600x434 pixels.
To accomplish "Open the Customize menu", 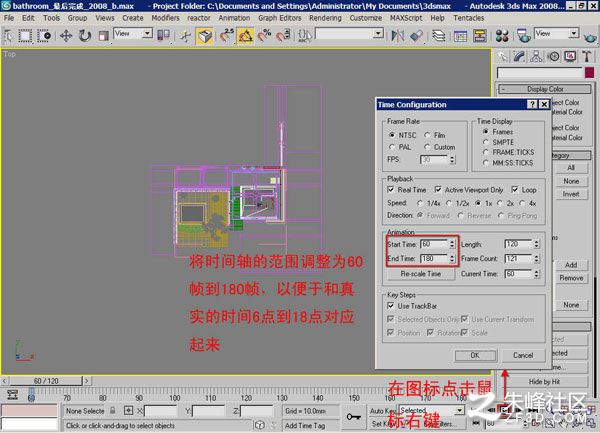I will (366, 18).
